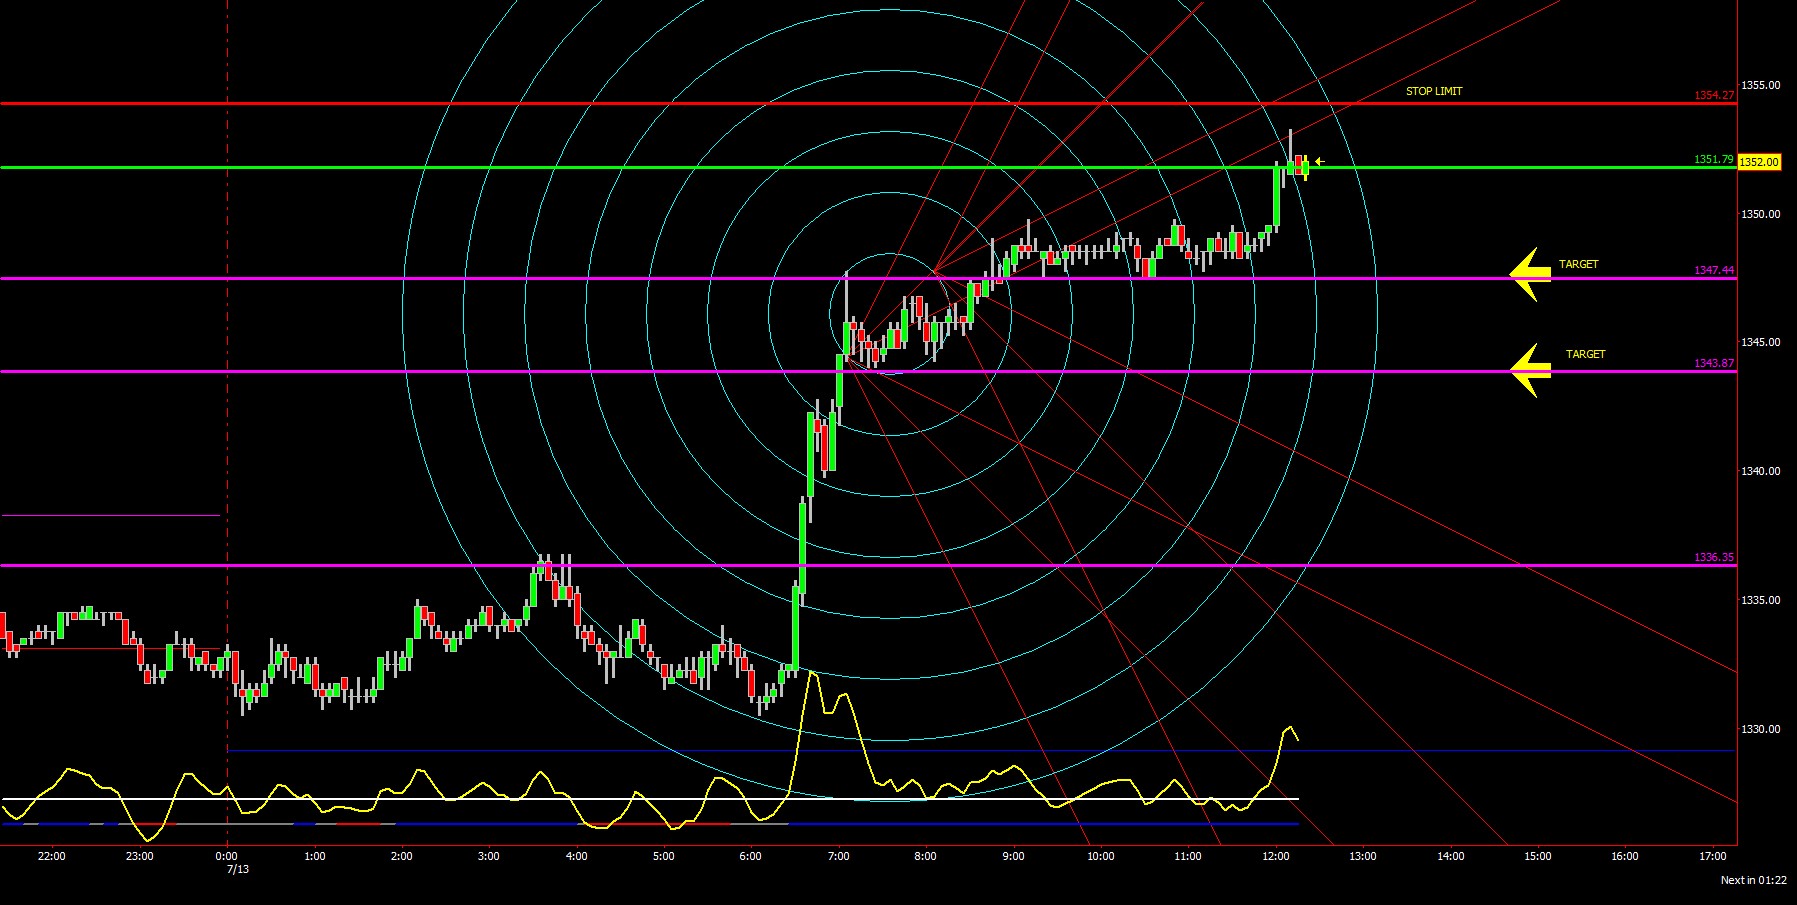Click the 1355.00 price axis label
The image size is (1797, 905).
tap(1760, 85)
